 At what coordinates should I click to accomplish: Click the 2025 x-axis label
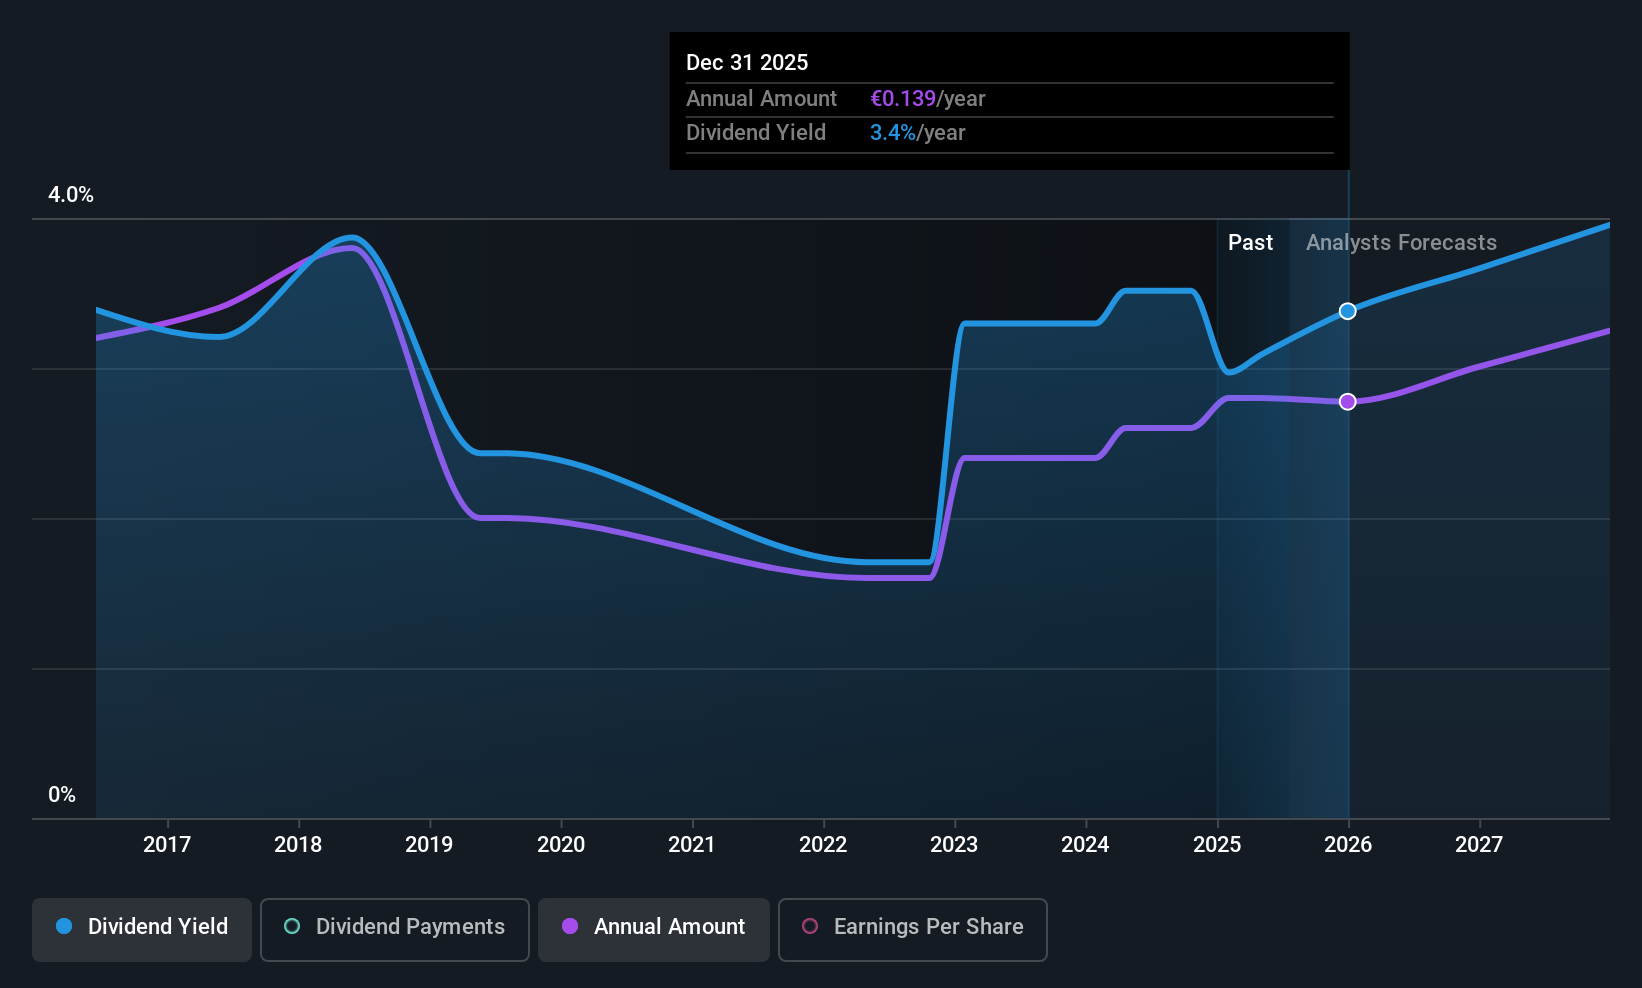(x=1217, y=845)
